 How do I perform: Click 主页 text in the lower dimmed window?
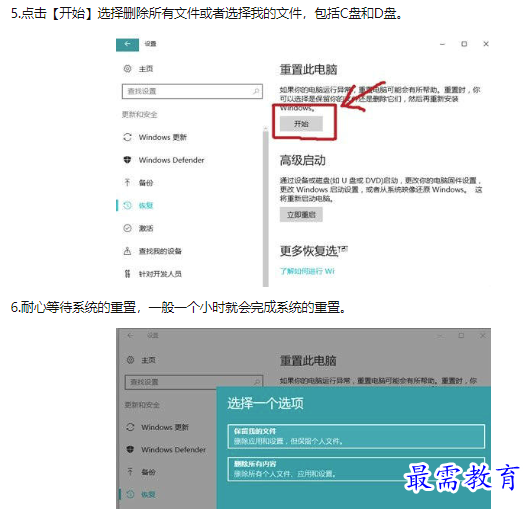(x=148, y=360)
